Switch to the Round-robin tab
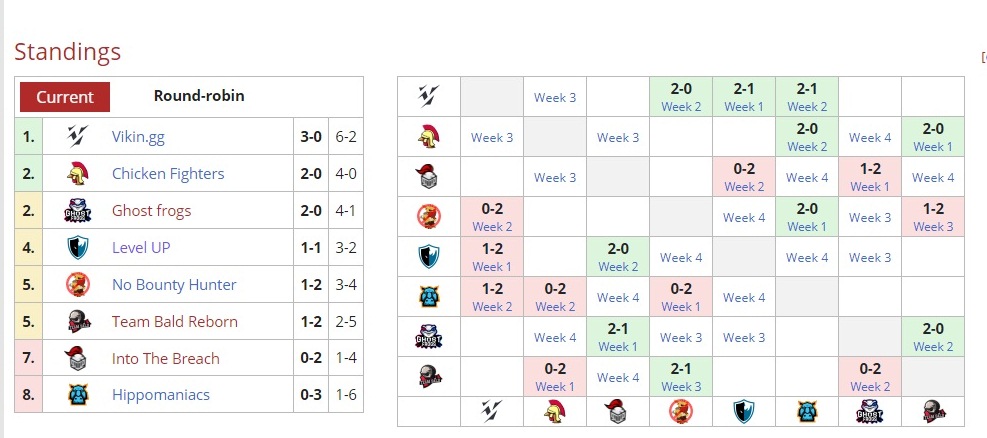 point(199,96)
